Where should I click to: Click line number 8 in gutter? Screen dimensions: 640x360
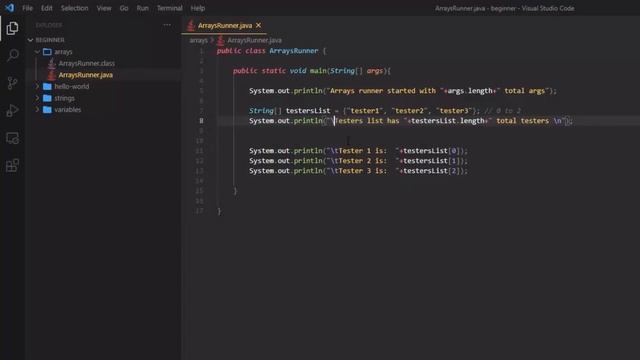pyautogui.click(x=201, y=121)
